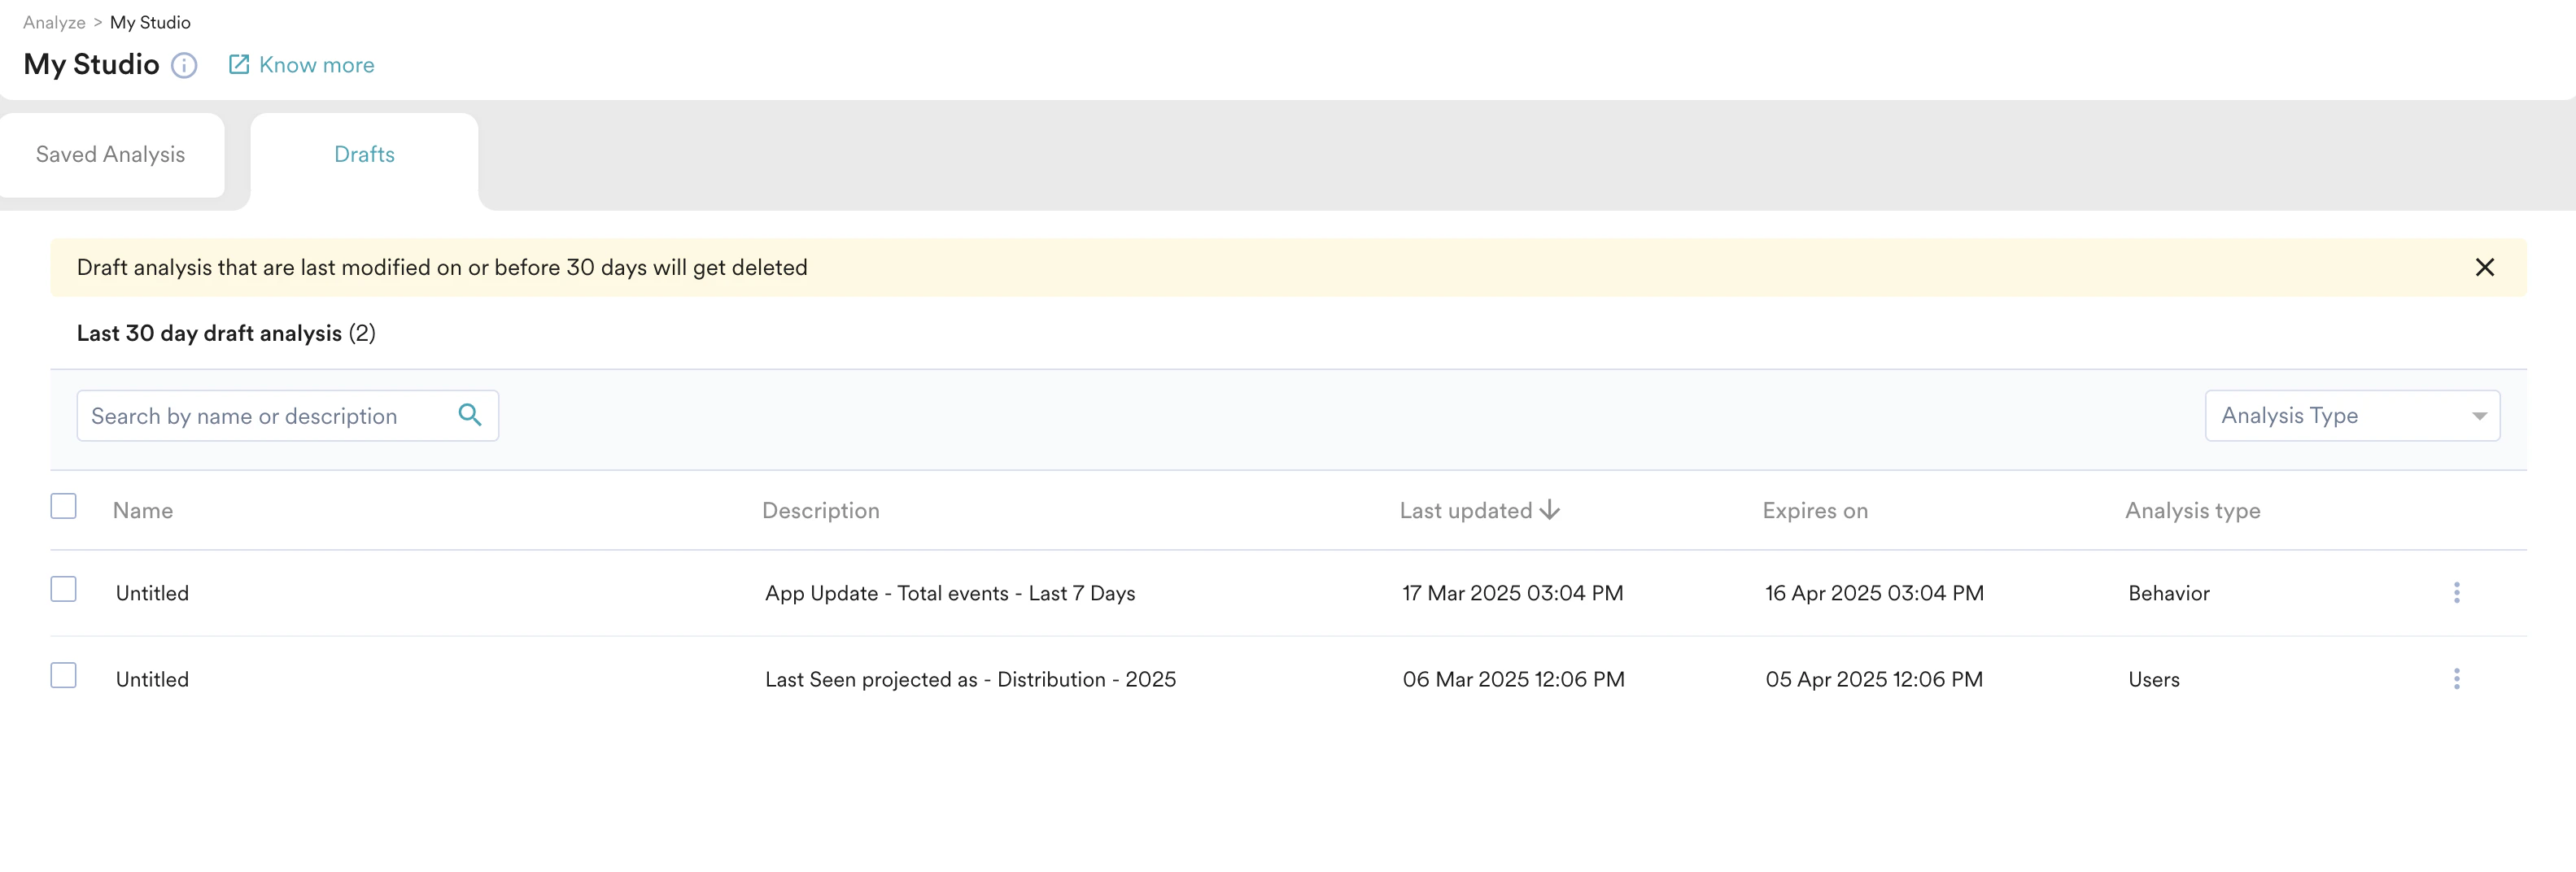This screenshot has width=2576, height=872.
Task: Select the Drafts tab
Action: 364,155
